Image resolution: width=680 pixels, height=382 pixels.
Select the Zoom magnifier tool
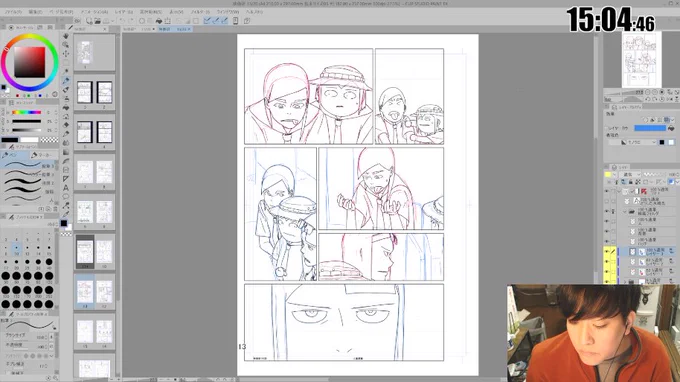pos(66,45)
